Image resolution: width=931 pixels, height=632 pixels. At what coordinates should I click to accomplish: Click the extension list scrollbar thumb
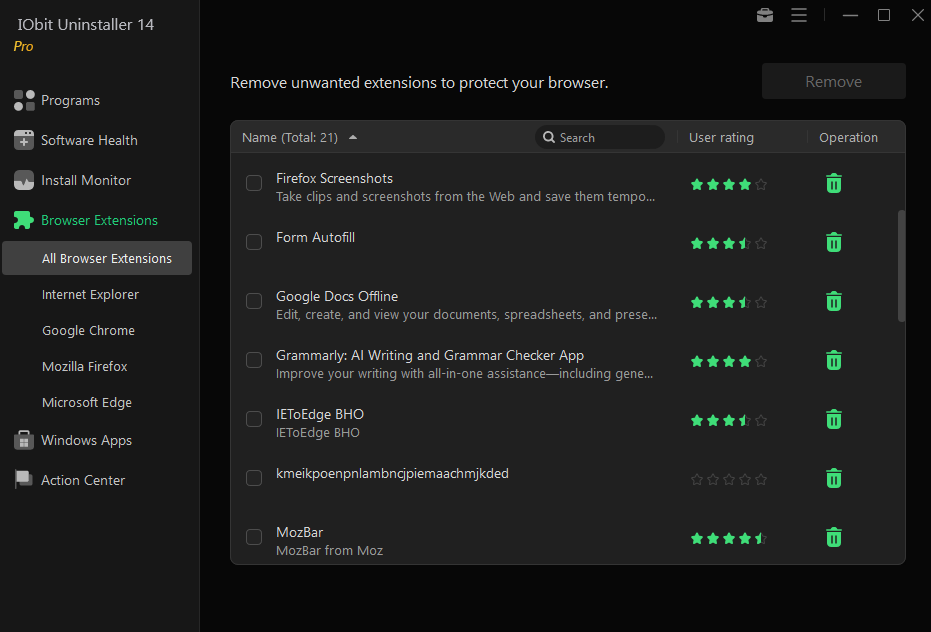(901, 266)
